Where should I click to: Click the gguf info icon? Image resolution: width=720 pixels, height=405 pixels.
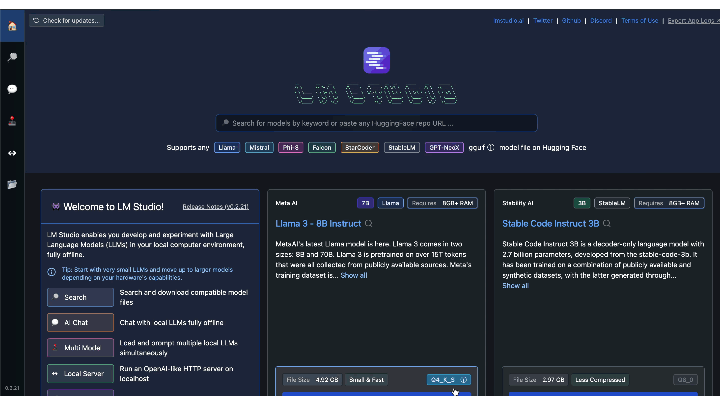[x=490, y=148]
